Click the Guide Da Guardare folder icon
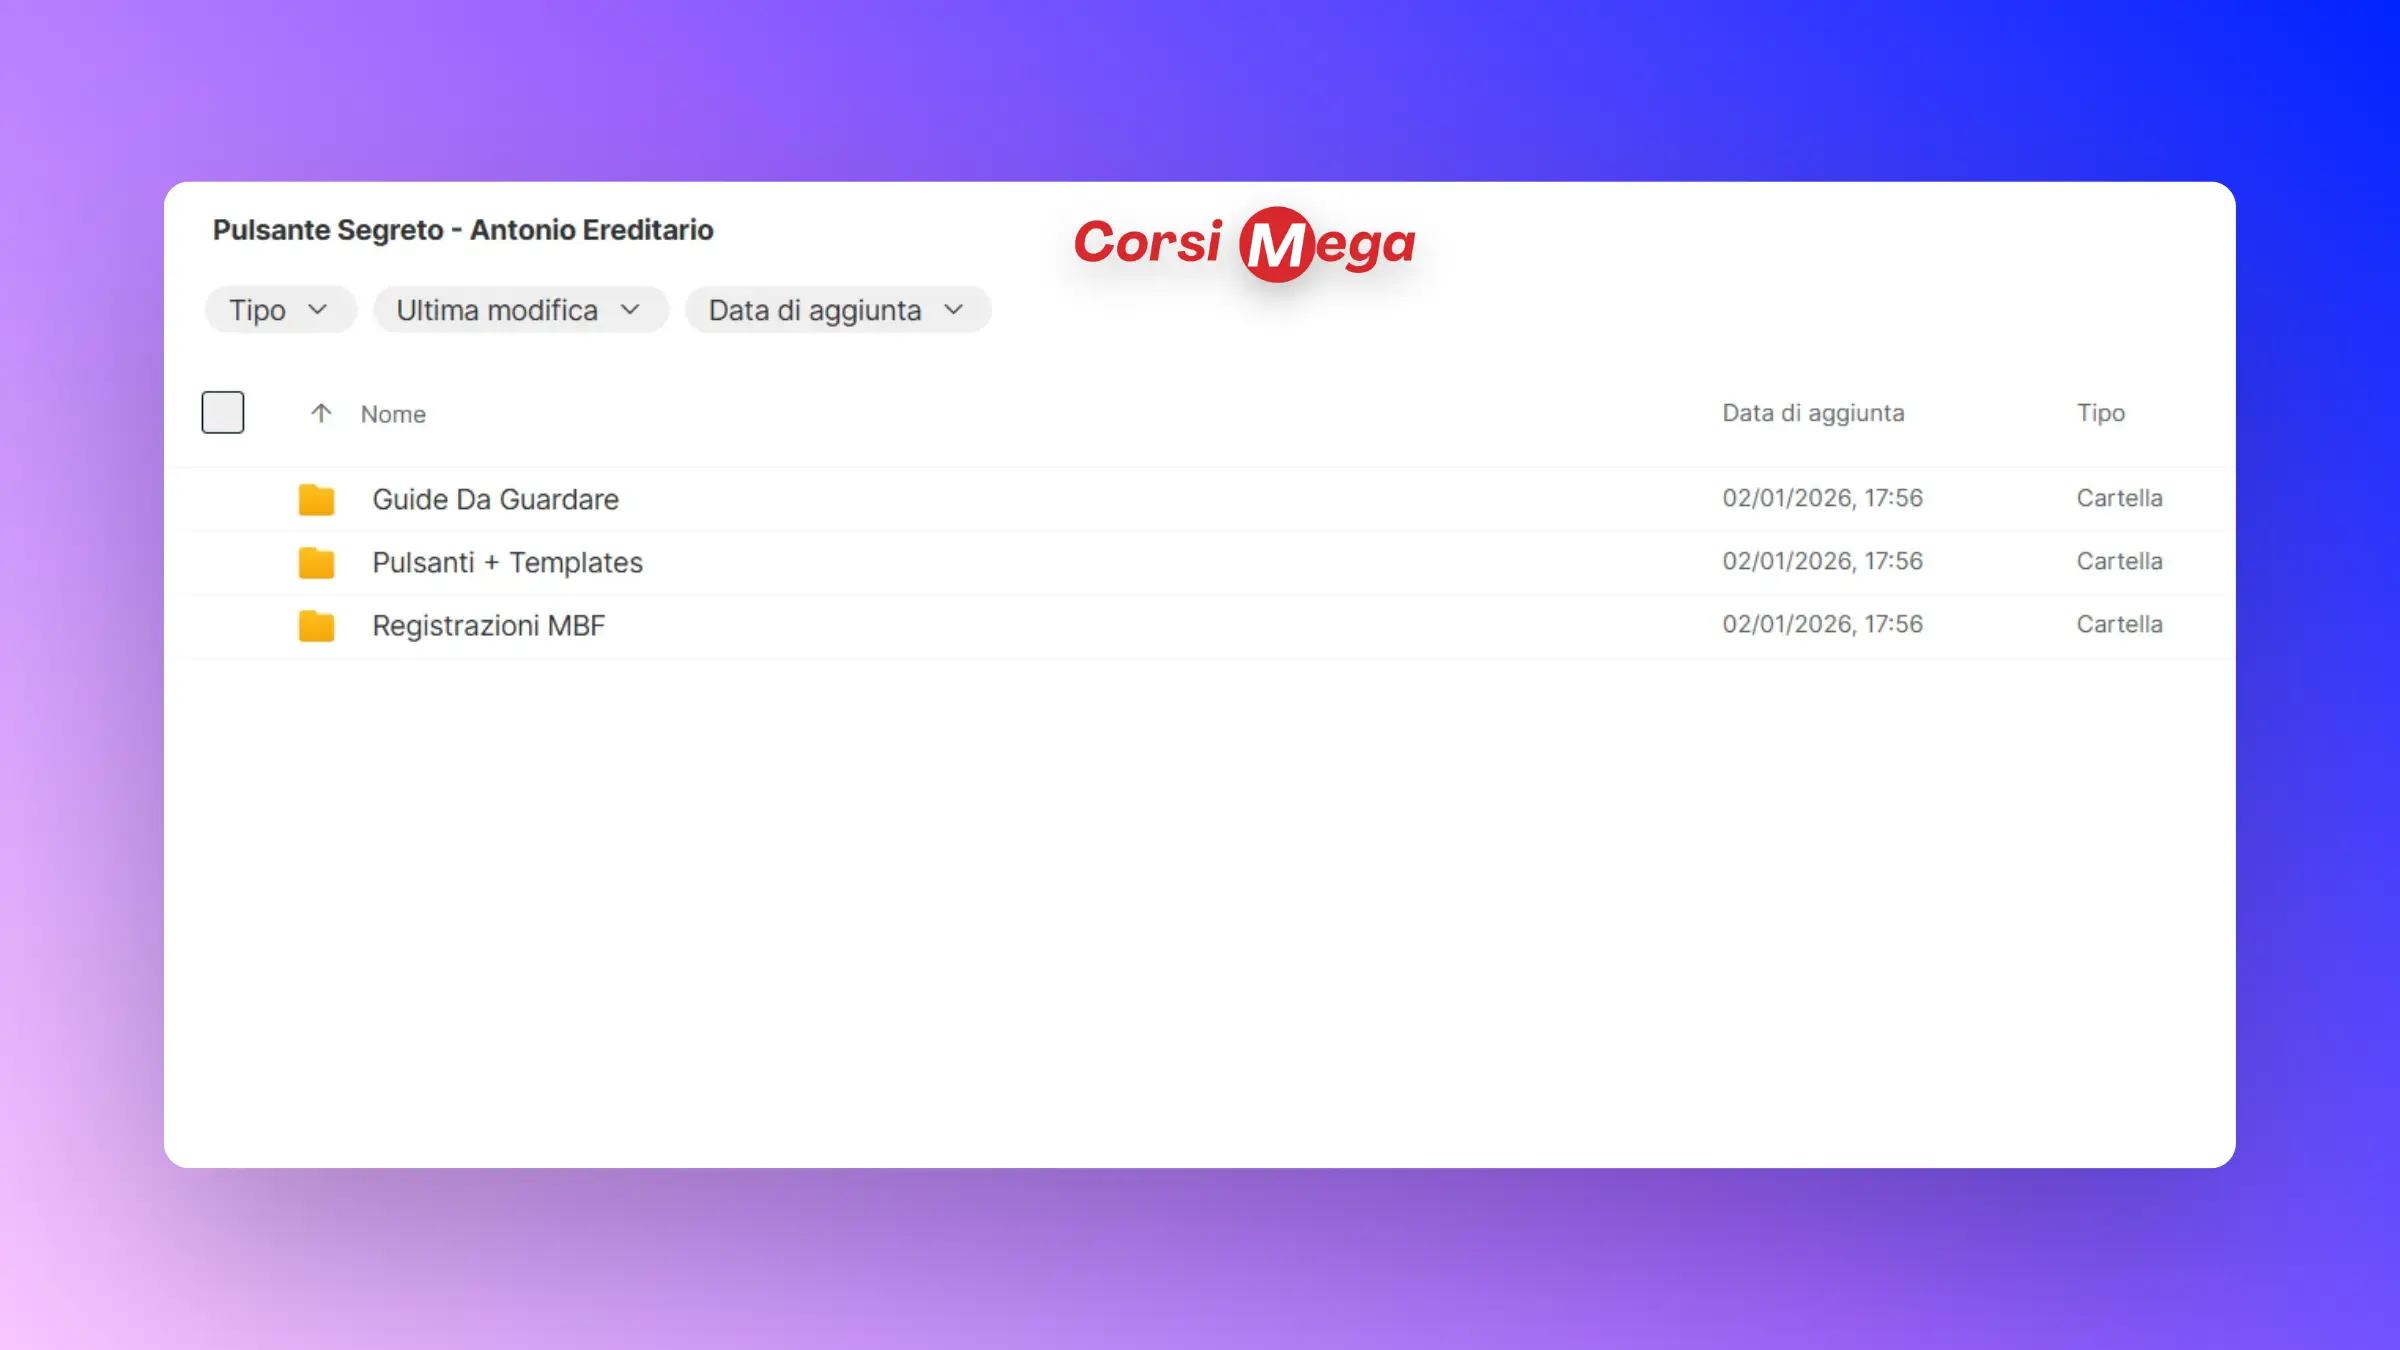 coord(316,499)
